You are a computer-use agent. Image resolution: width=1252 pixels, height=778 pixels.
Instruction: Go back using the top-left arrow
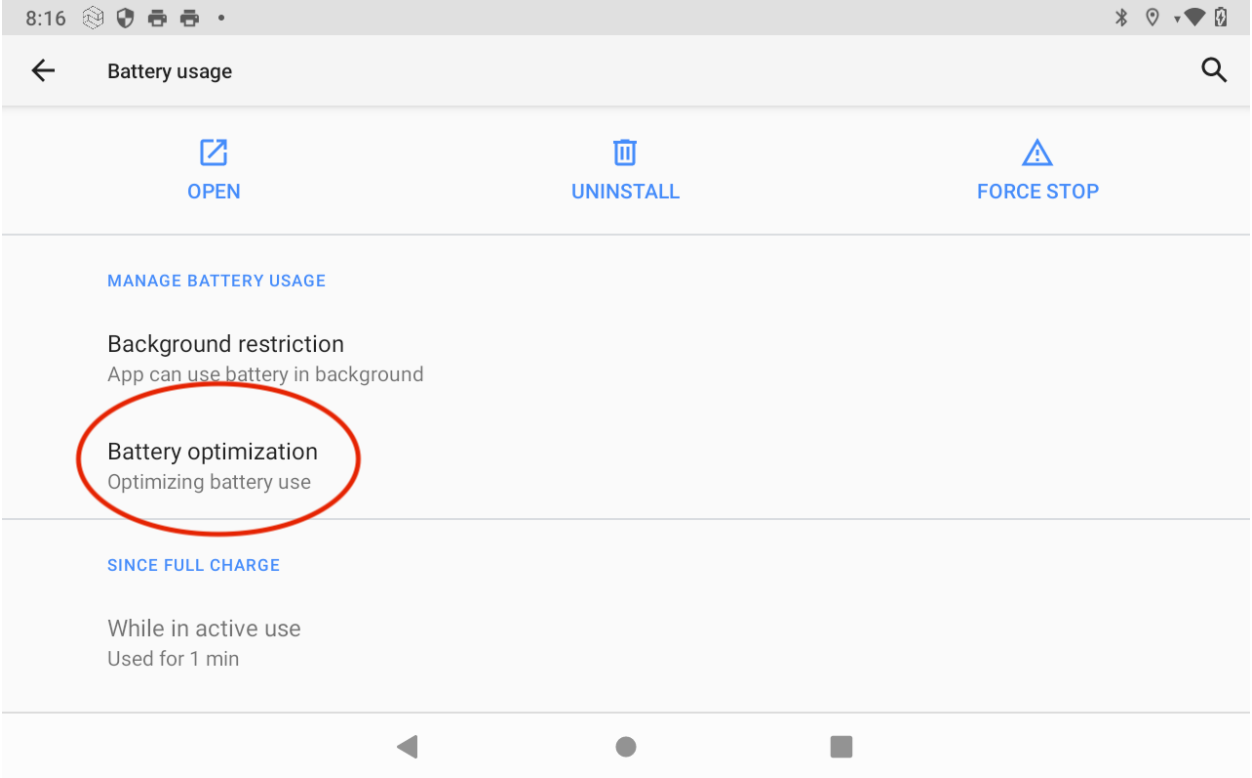tap(43, 70)
